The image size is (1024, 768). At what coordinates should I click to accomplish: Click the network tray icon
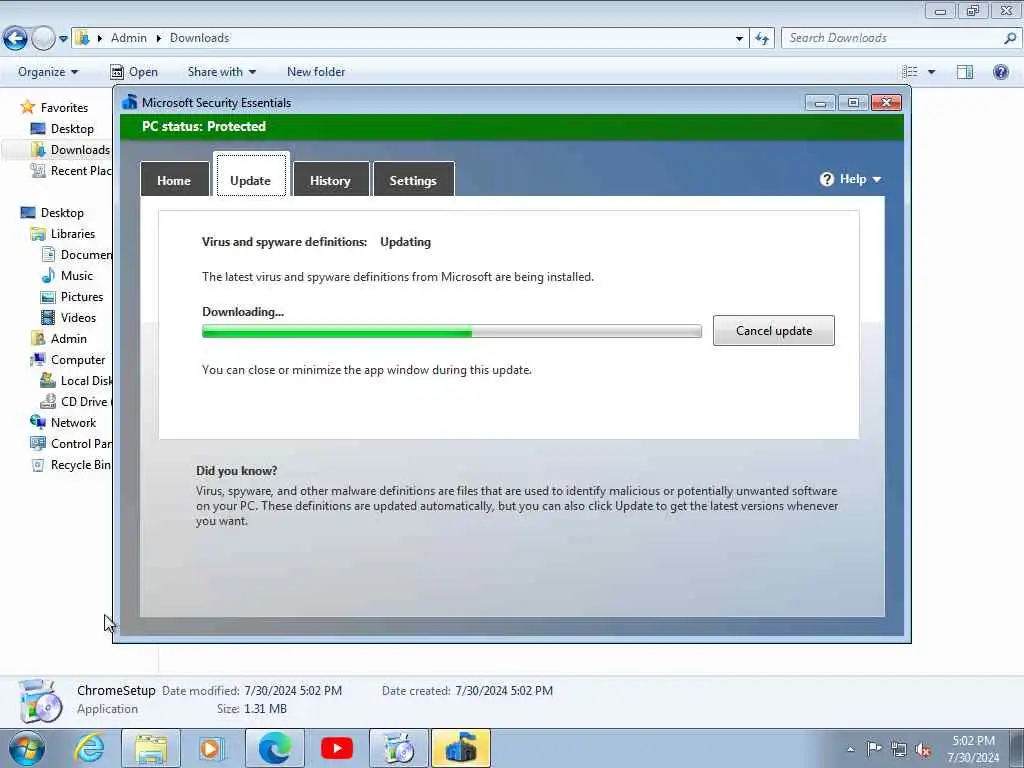click(899, 749)
